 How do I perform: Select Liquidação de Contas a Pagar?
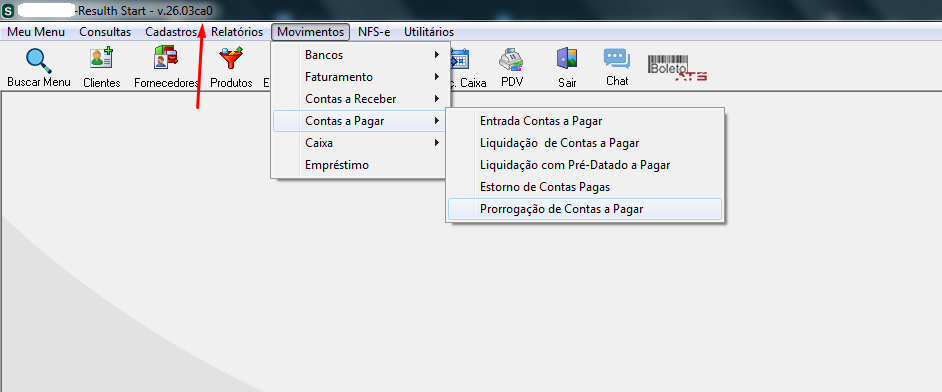click(x=585, y=143)
